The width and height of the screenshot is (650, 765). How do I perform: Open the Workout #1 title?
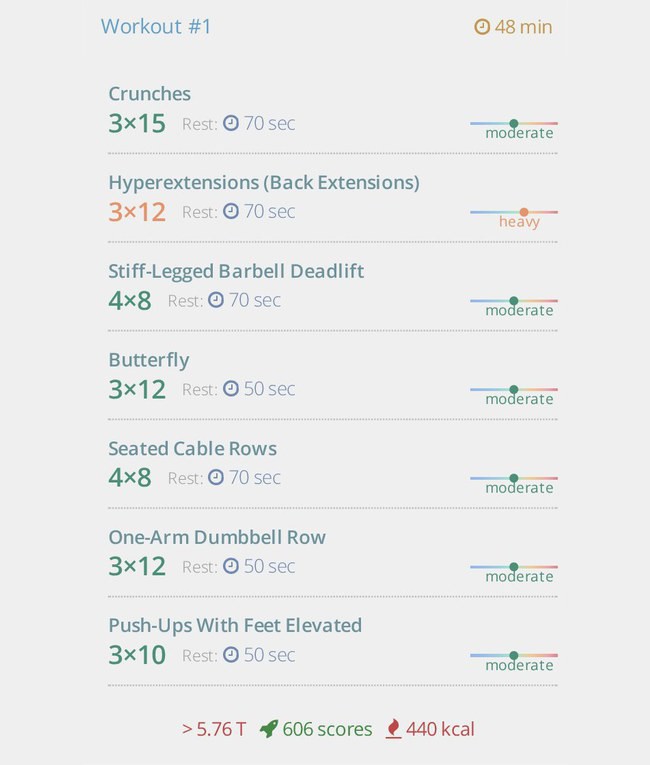coord(156,27)
